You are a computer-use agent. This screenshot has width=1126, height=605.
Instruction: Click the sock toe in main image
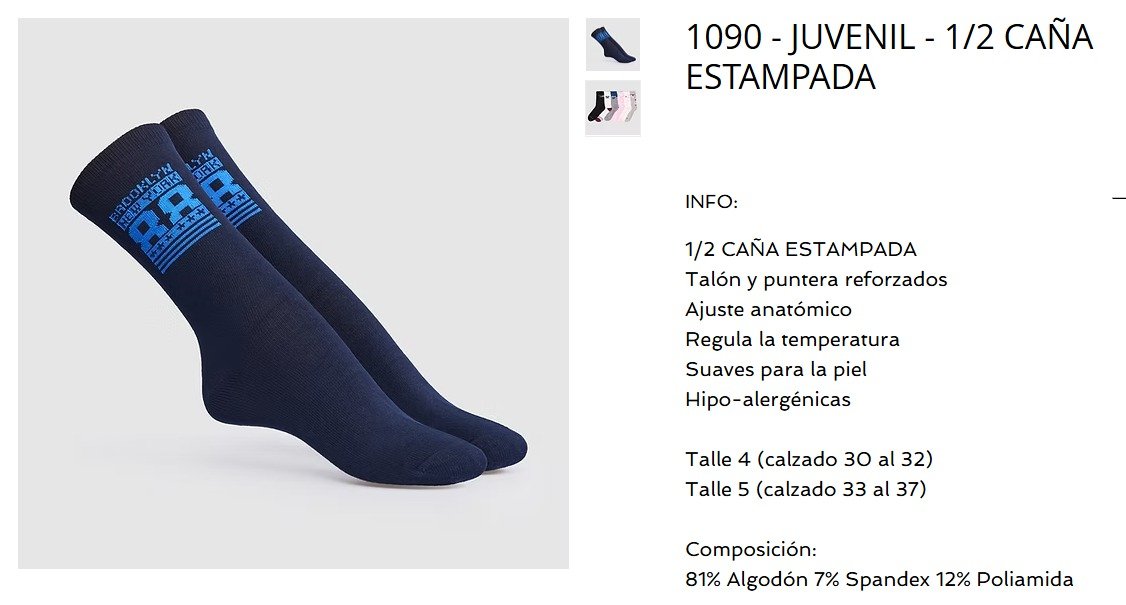495,449
